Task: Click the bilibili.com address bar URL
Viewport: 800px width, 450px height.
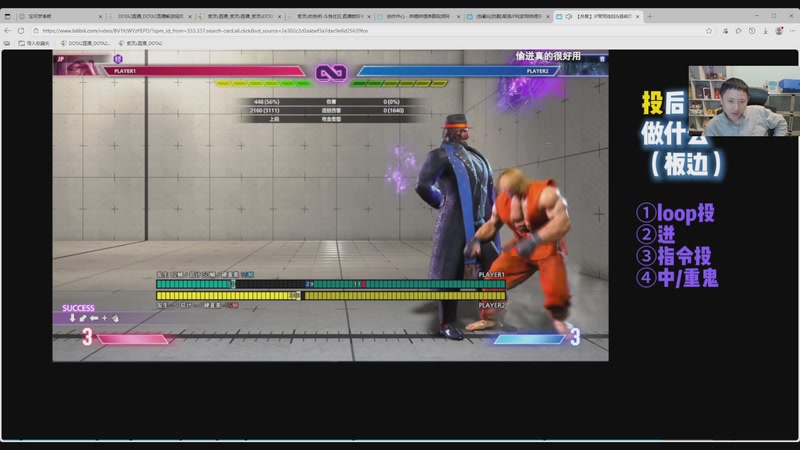Action: (205, 31)
